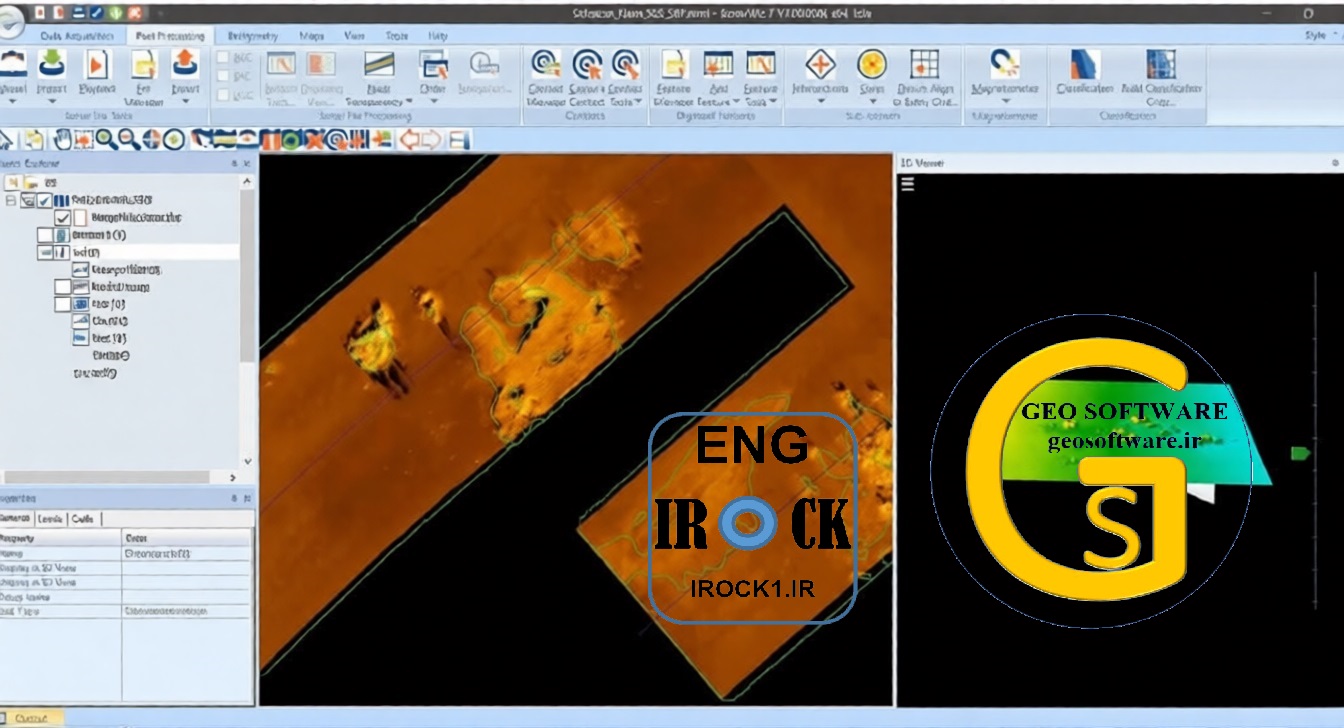Open the Export dropdown arrow
Screen dimensions: 1344x728
(x=185, y=102)
